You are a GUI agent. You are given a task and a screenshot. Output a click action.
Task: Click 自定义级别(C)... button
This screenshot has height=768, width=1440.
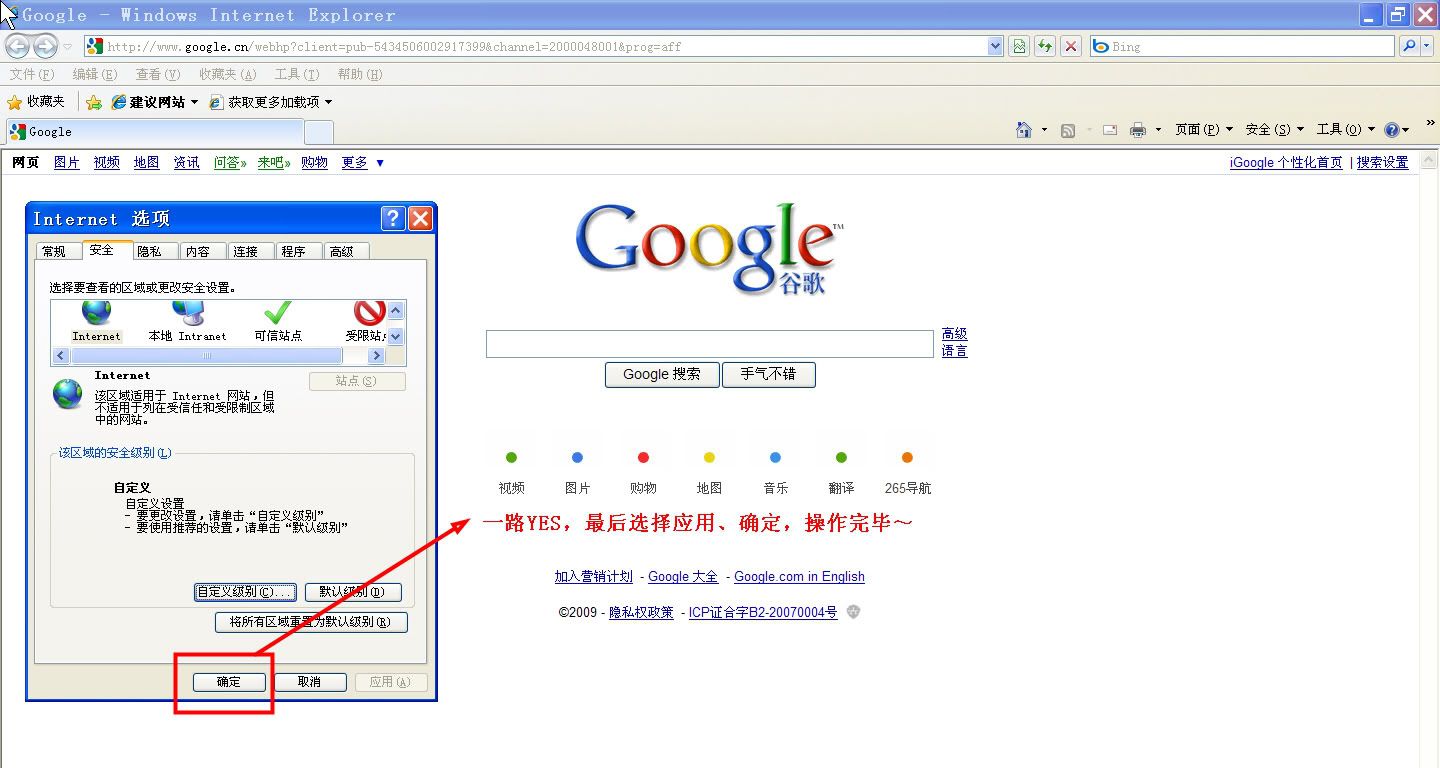pyautogui.click(x=245, y=592)
